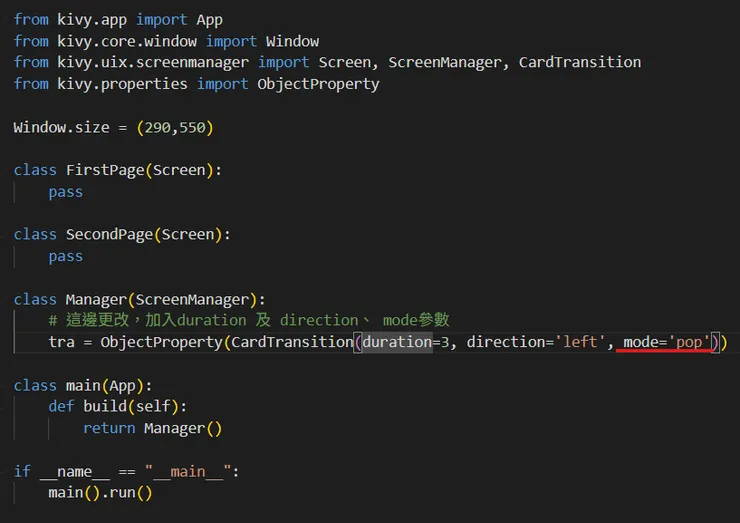Click the "__main__" string literal
The height and width of the screenshot is (523, 740).
pyautogui.click(x=188, y=472)
